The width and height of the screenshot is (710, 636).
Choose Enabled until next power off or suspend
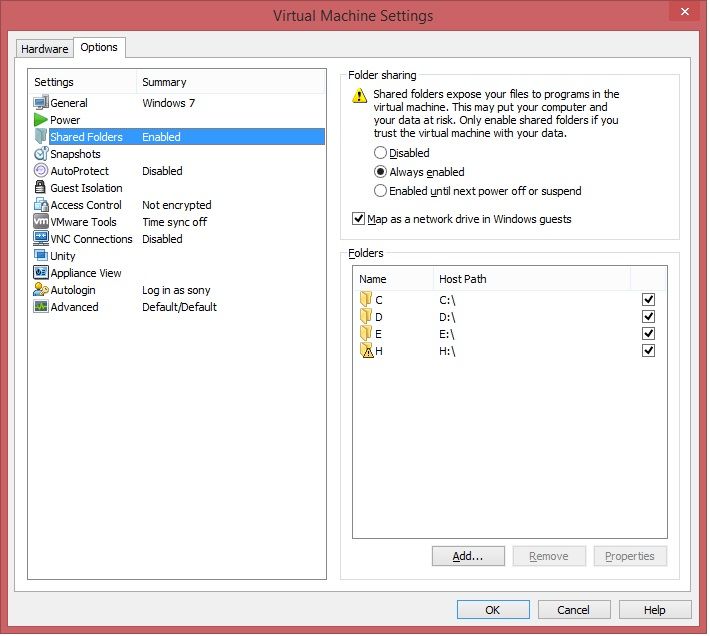click(380, 191)
